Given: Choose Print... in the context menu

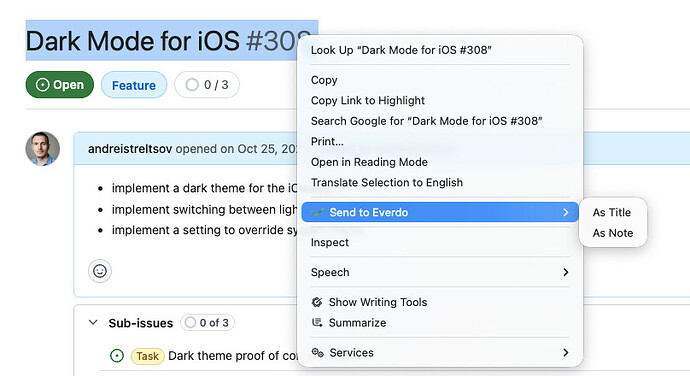Looking at the screenshot, I should [440, 141].
